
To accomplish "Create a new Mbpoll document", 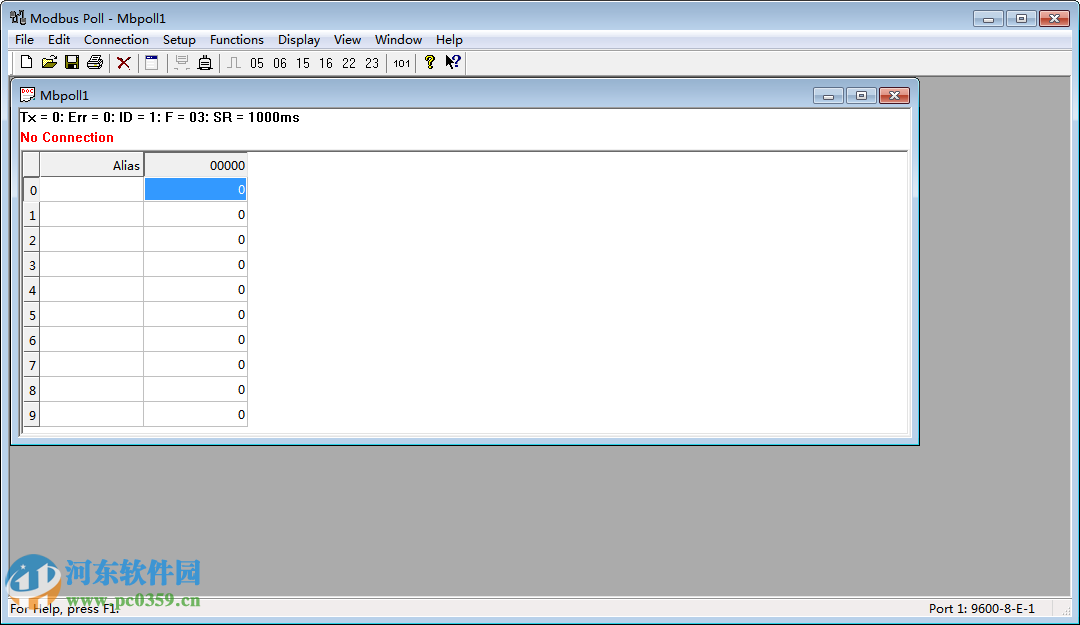I will [x=26, y=62].
